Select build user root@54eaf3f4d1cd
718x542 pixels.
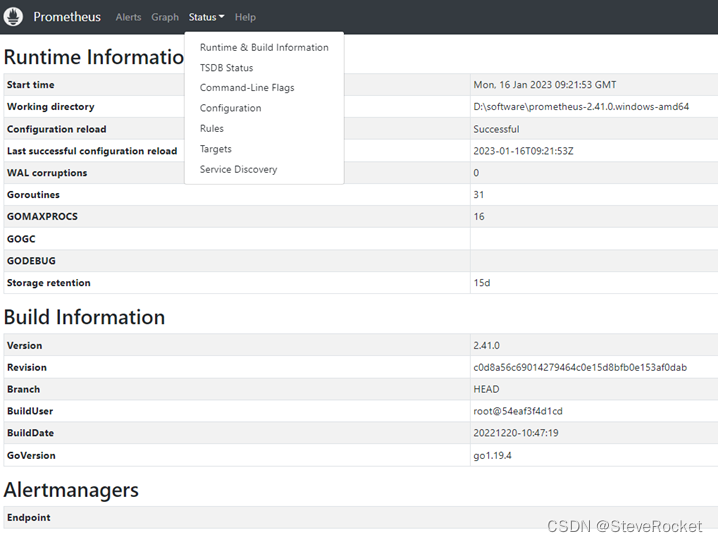(x=517, y=411)
